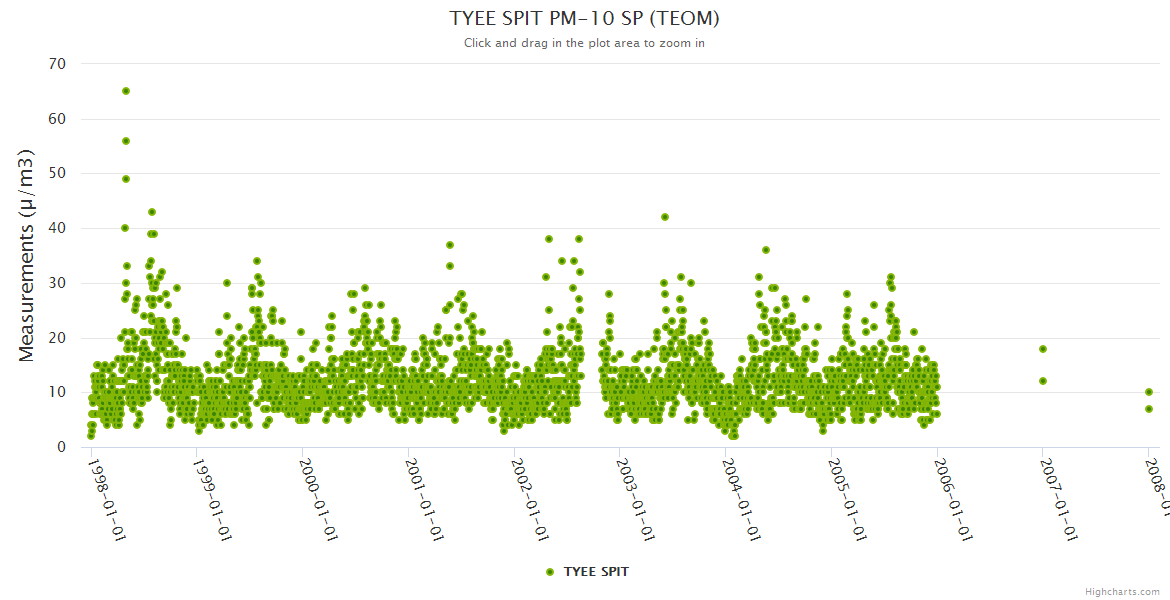Click the 2004 peak point at 36
The image size is (1170, 600).
[x=766, y=250]
